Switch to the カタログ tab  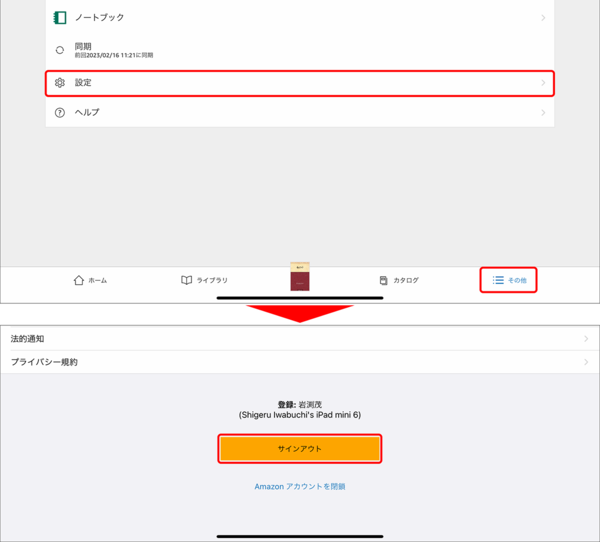[399, 280]
